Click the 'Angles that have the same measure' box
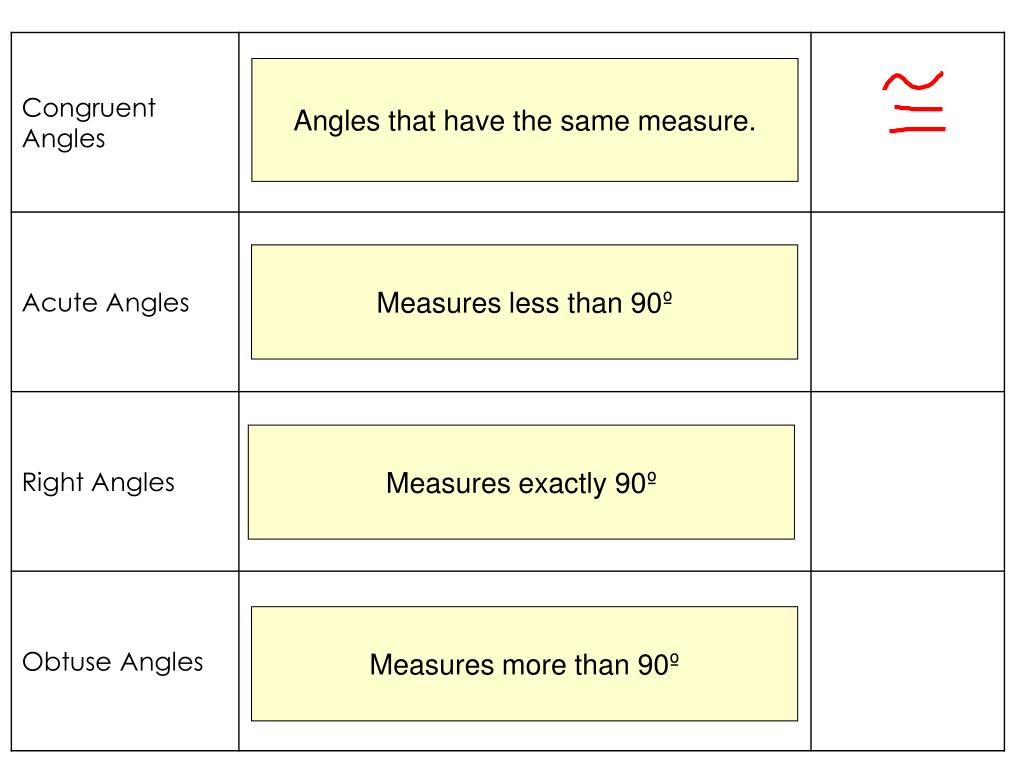The width and height of the screenshot is (1024, 768). 524,120
